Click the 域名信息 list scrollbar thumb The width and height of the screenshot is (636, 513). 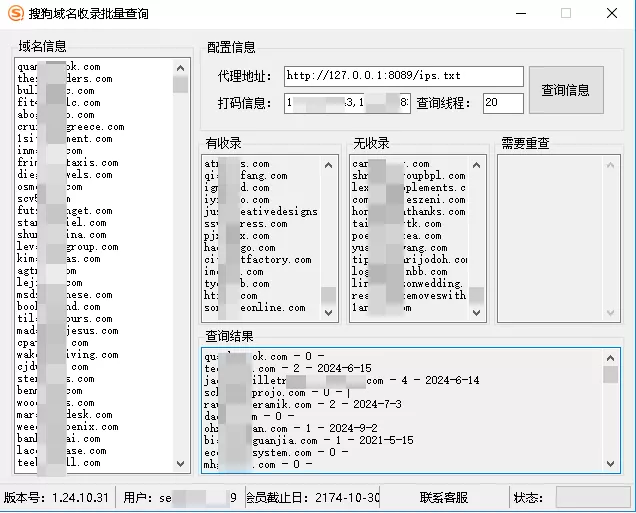[180, 85]
